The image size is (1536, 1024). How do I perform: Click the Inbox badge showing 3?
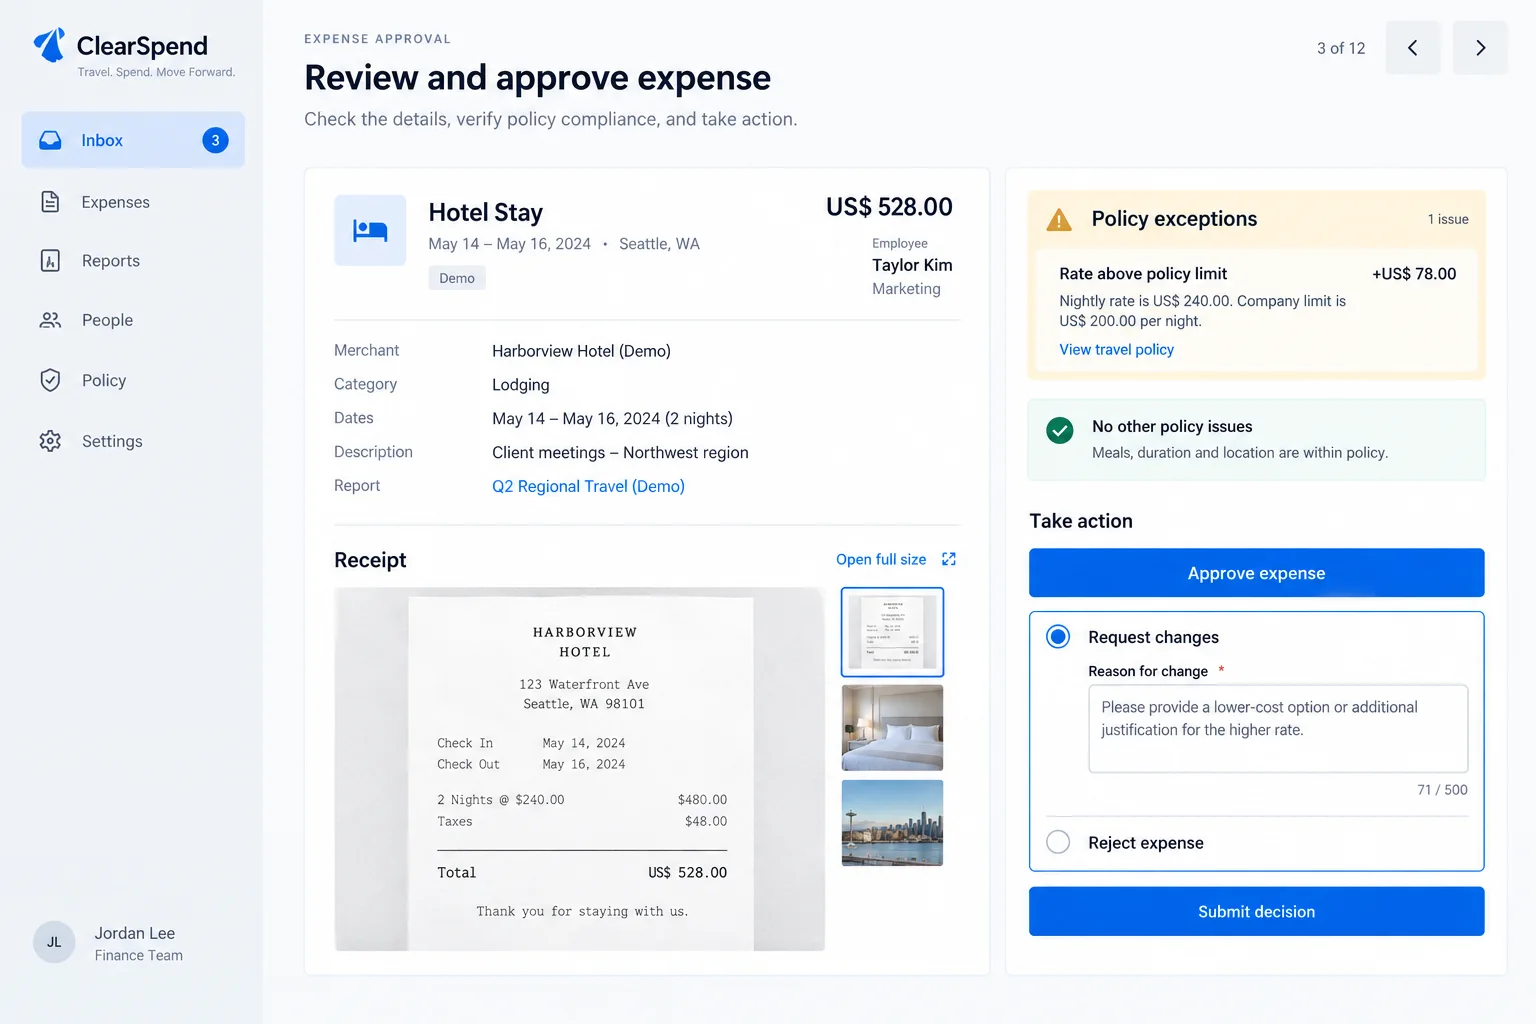(215, 140)
